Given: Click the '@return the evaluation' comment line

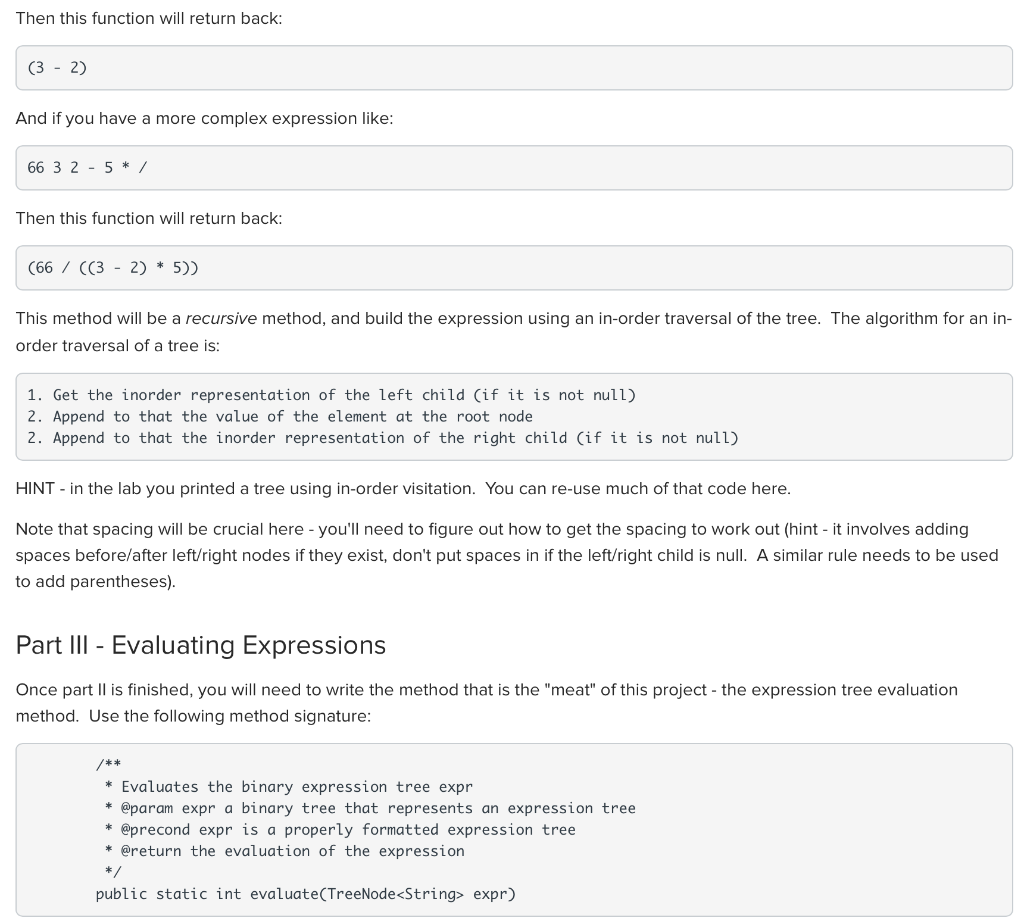Looking at the screenshot, I should click(284, 851).
